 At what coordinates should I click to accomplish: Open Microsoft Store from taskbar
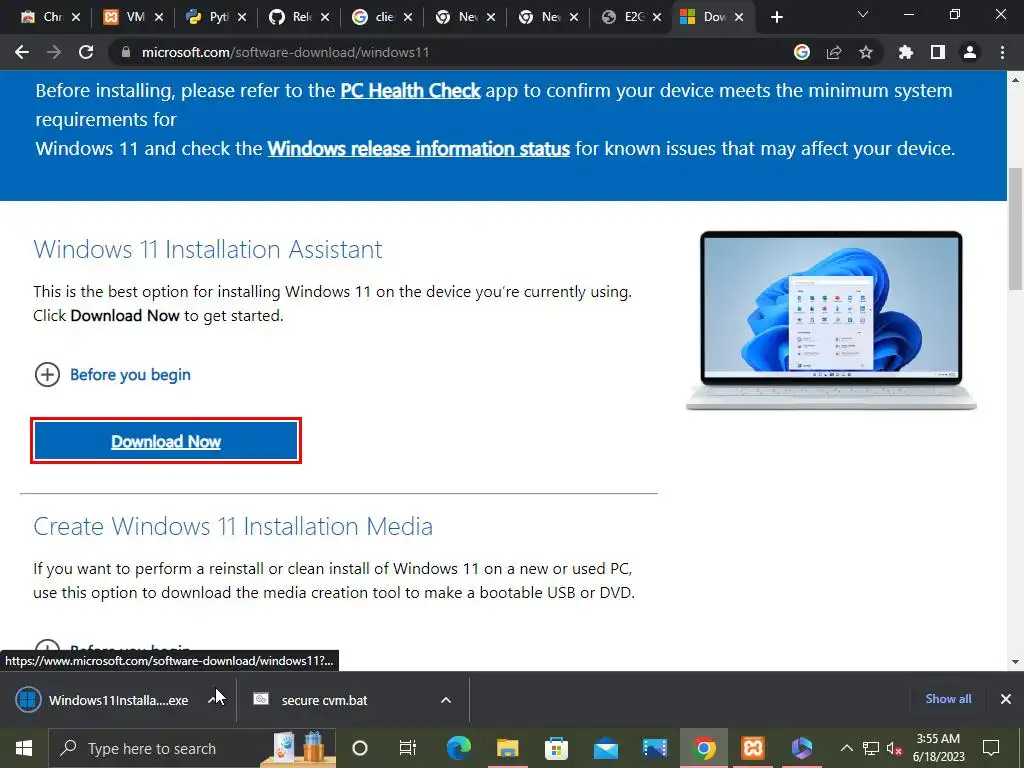[x=556, y=748]
